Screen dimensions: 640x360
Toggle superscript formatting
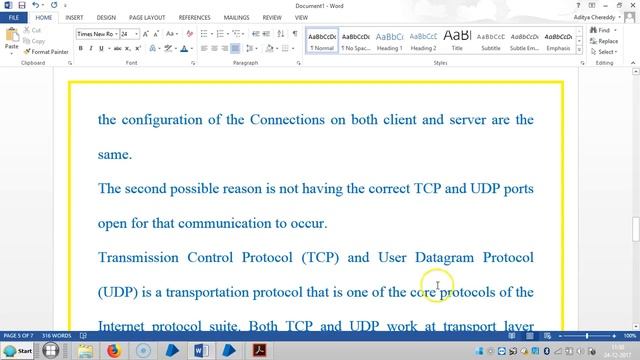pos(138,48)
